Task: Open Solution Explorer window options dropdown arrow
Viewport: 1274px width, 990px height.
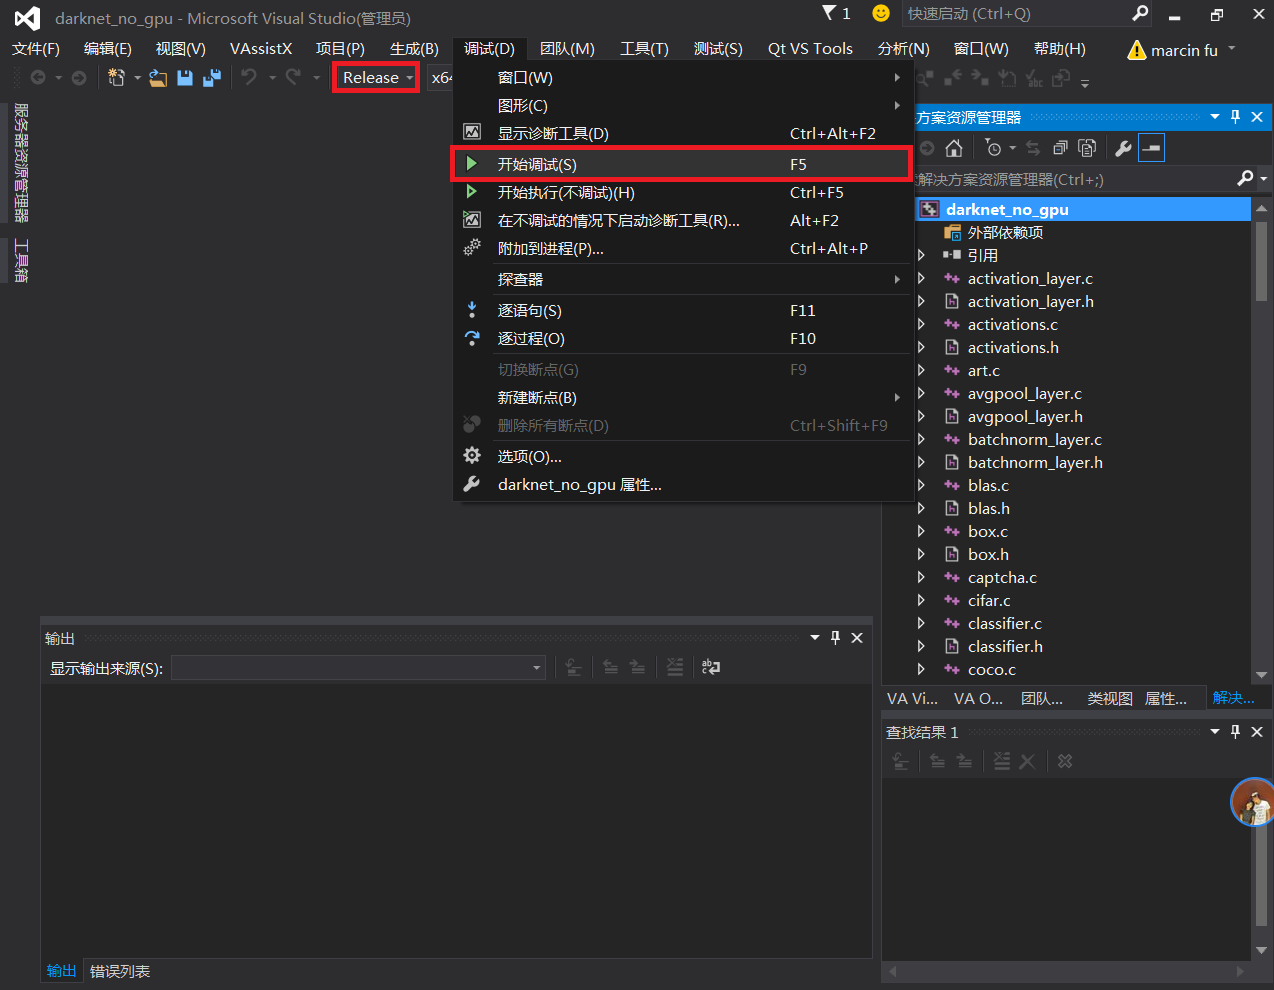Action: click(x=1215, y=117)
